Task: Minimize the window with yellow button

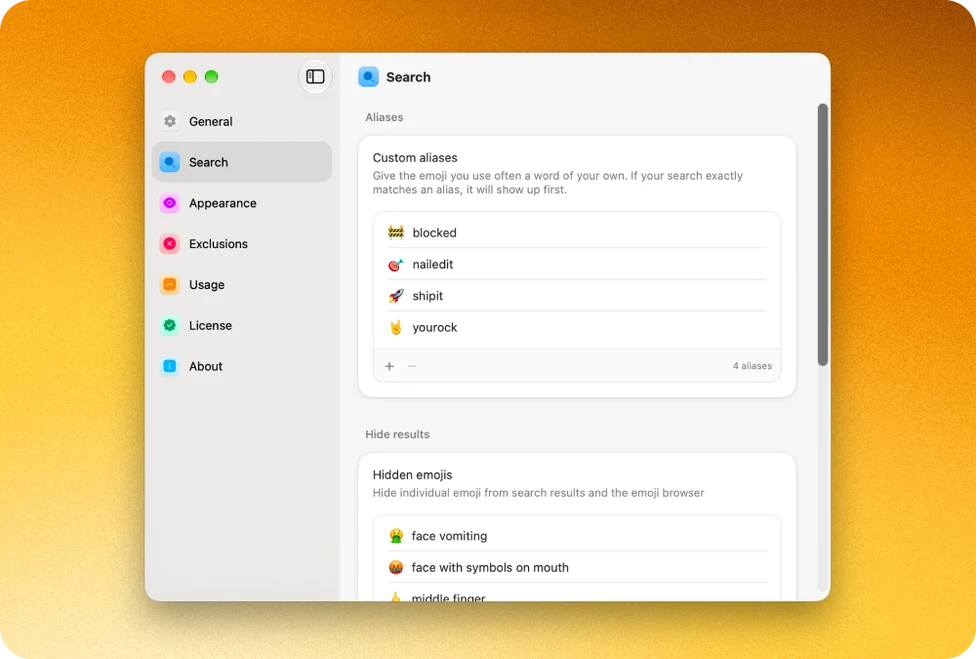Action: [x=190, y=77]
